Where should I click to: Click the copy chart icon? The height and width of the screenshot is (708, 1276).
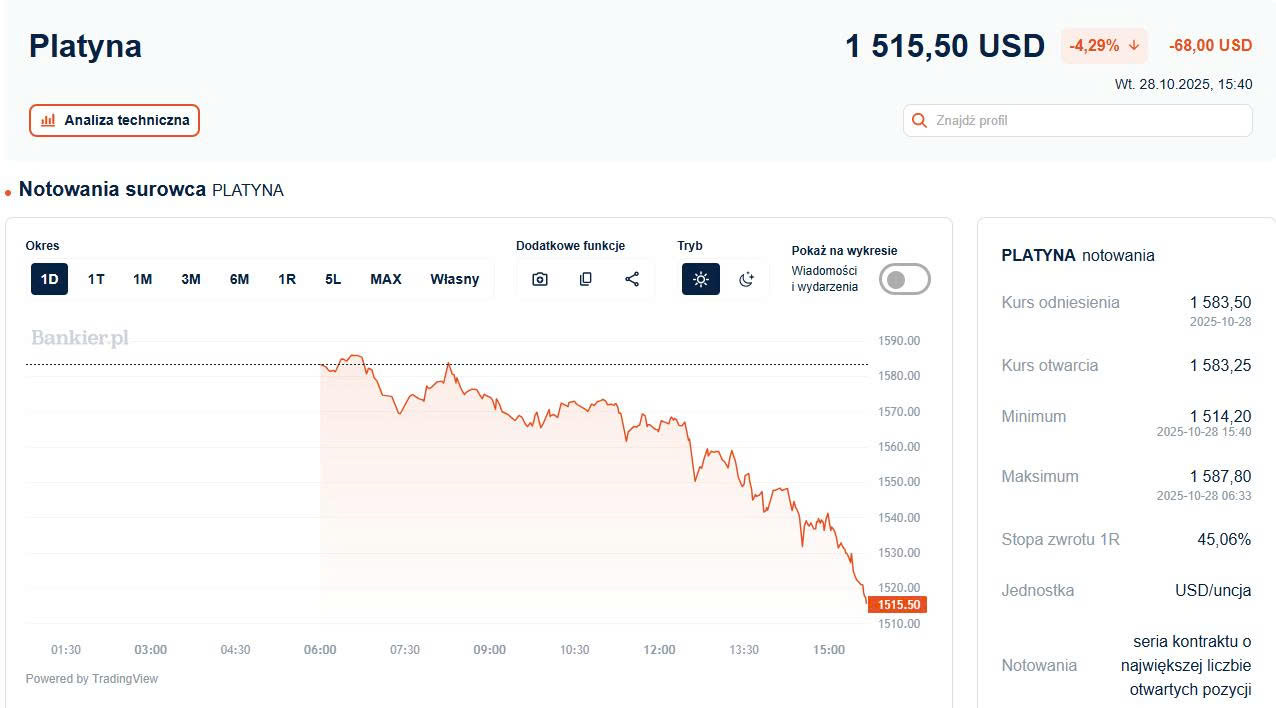point(586,279)
